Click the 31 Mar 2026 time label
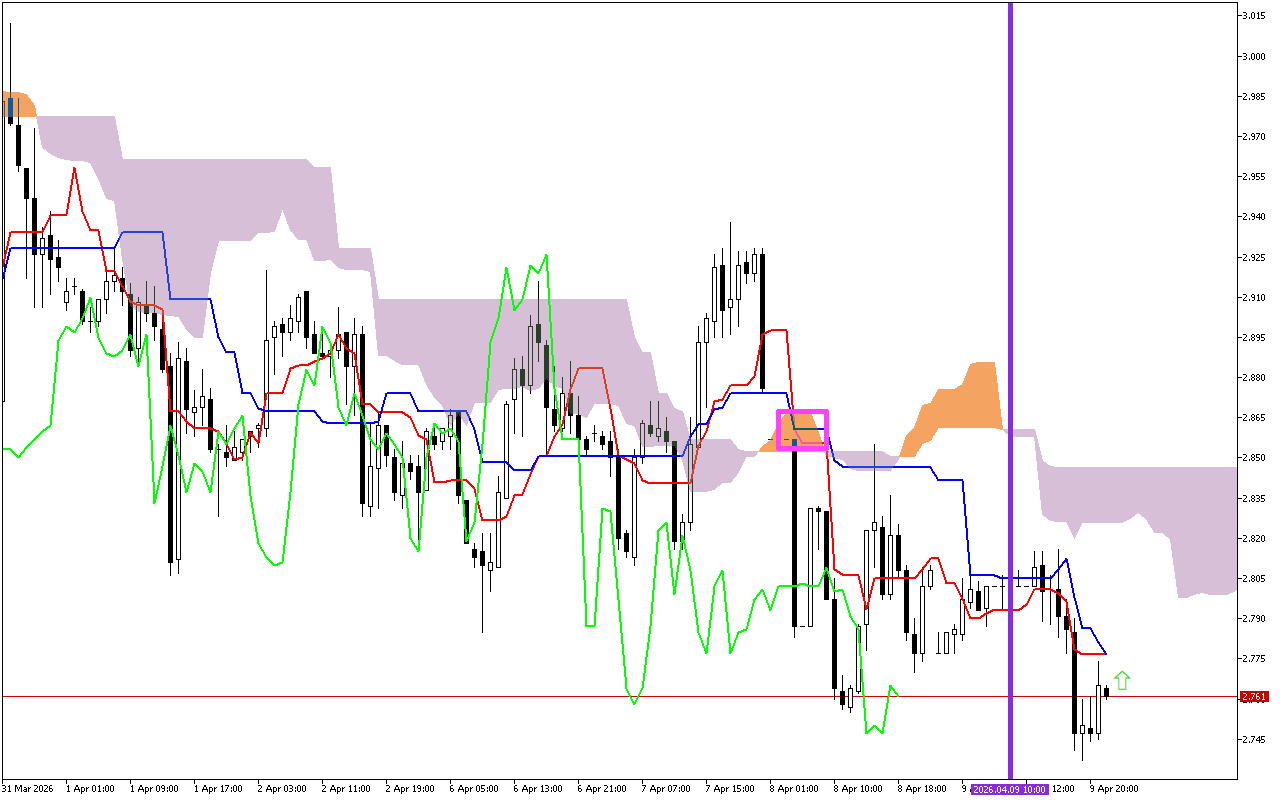 coord(28,788)
